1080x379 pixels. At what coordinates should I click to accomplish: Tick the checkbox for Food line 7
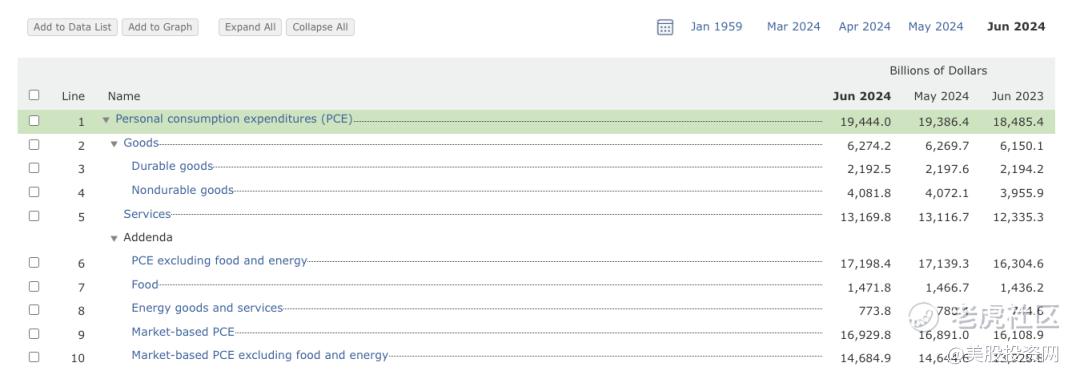[x=34, y=286]
